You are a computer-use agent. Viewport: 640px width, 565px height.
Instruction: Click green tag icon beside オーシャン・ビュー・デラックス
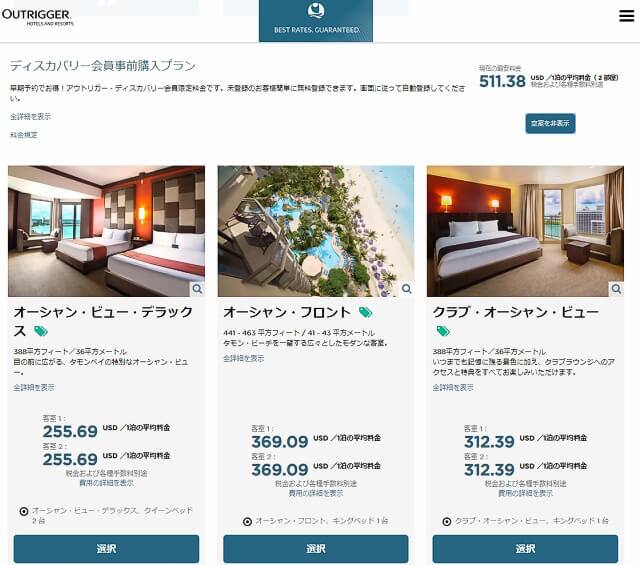[x=40, y=331]
